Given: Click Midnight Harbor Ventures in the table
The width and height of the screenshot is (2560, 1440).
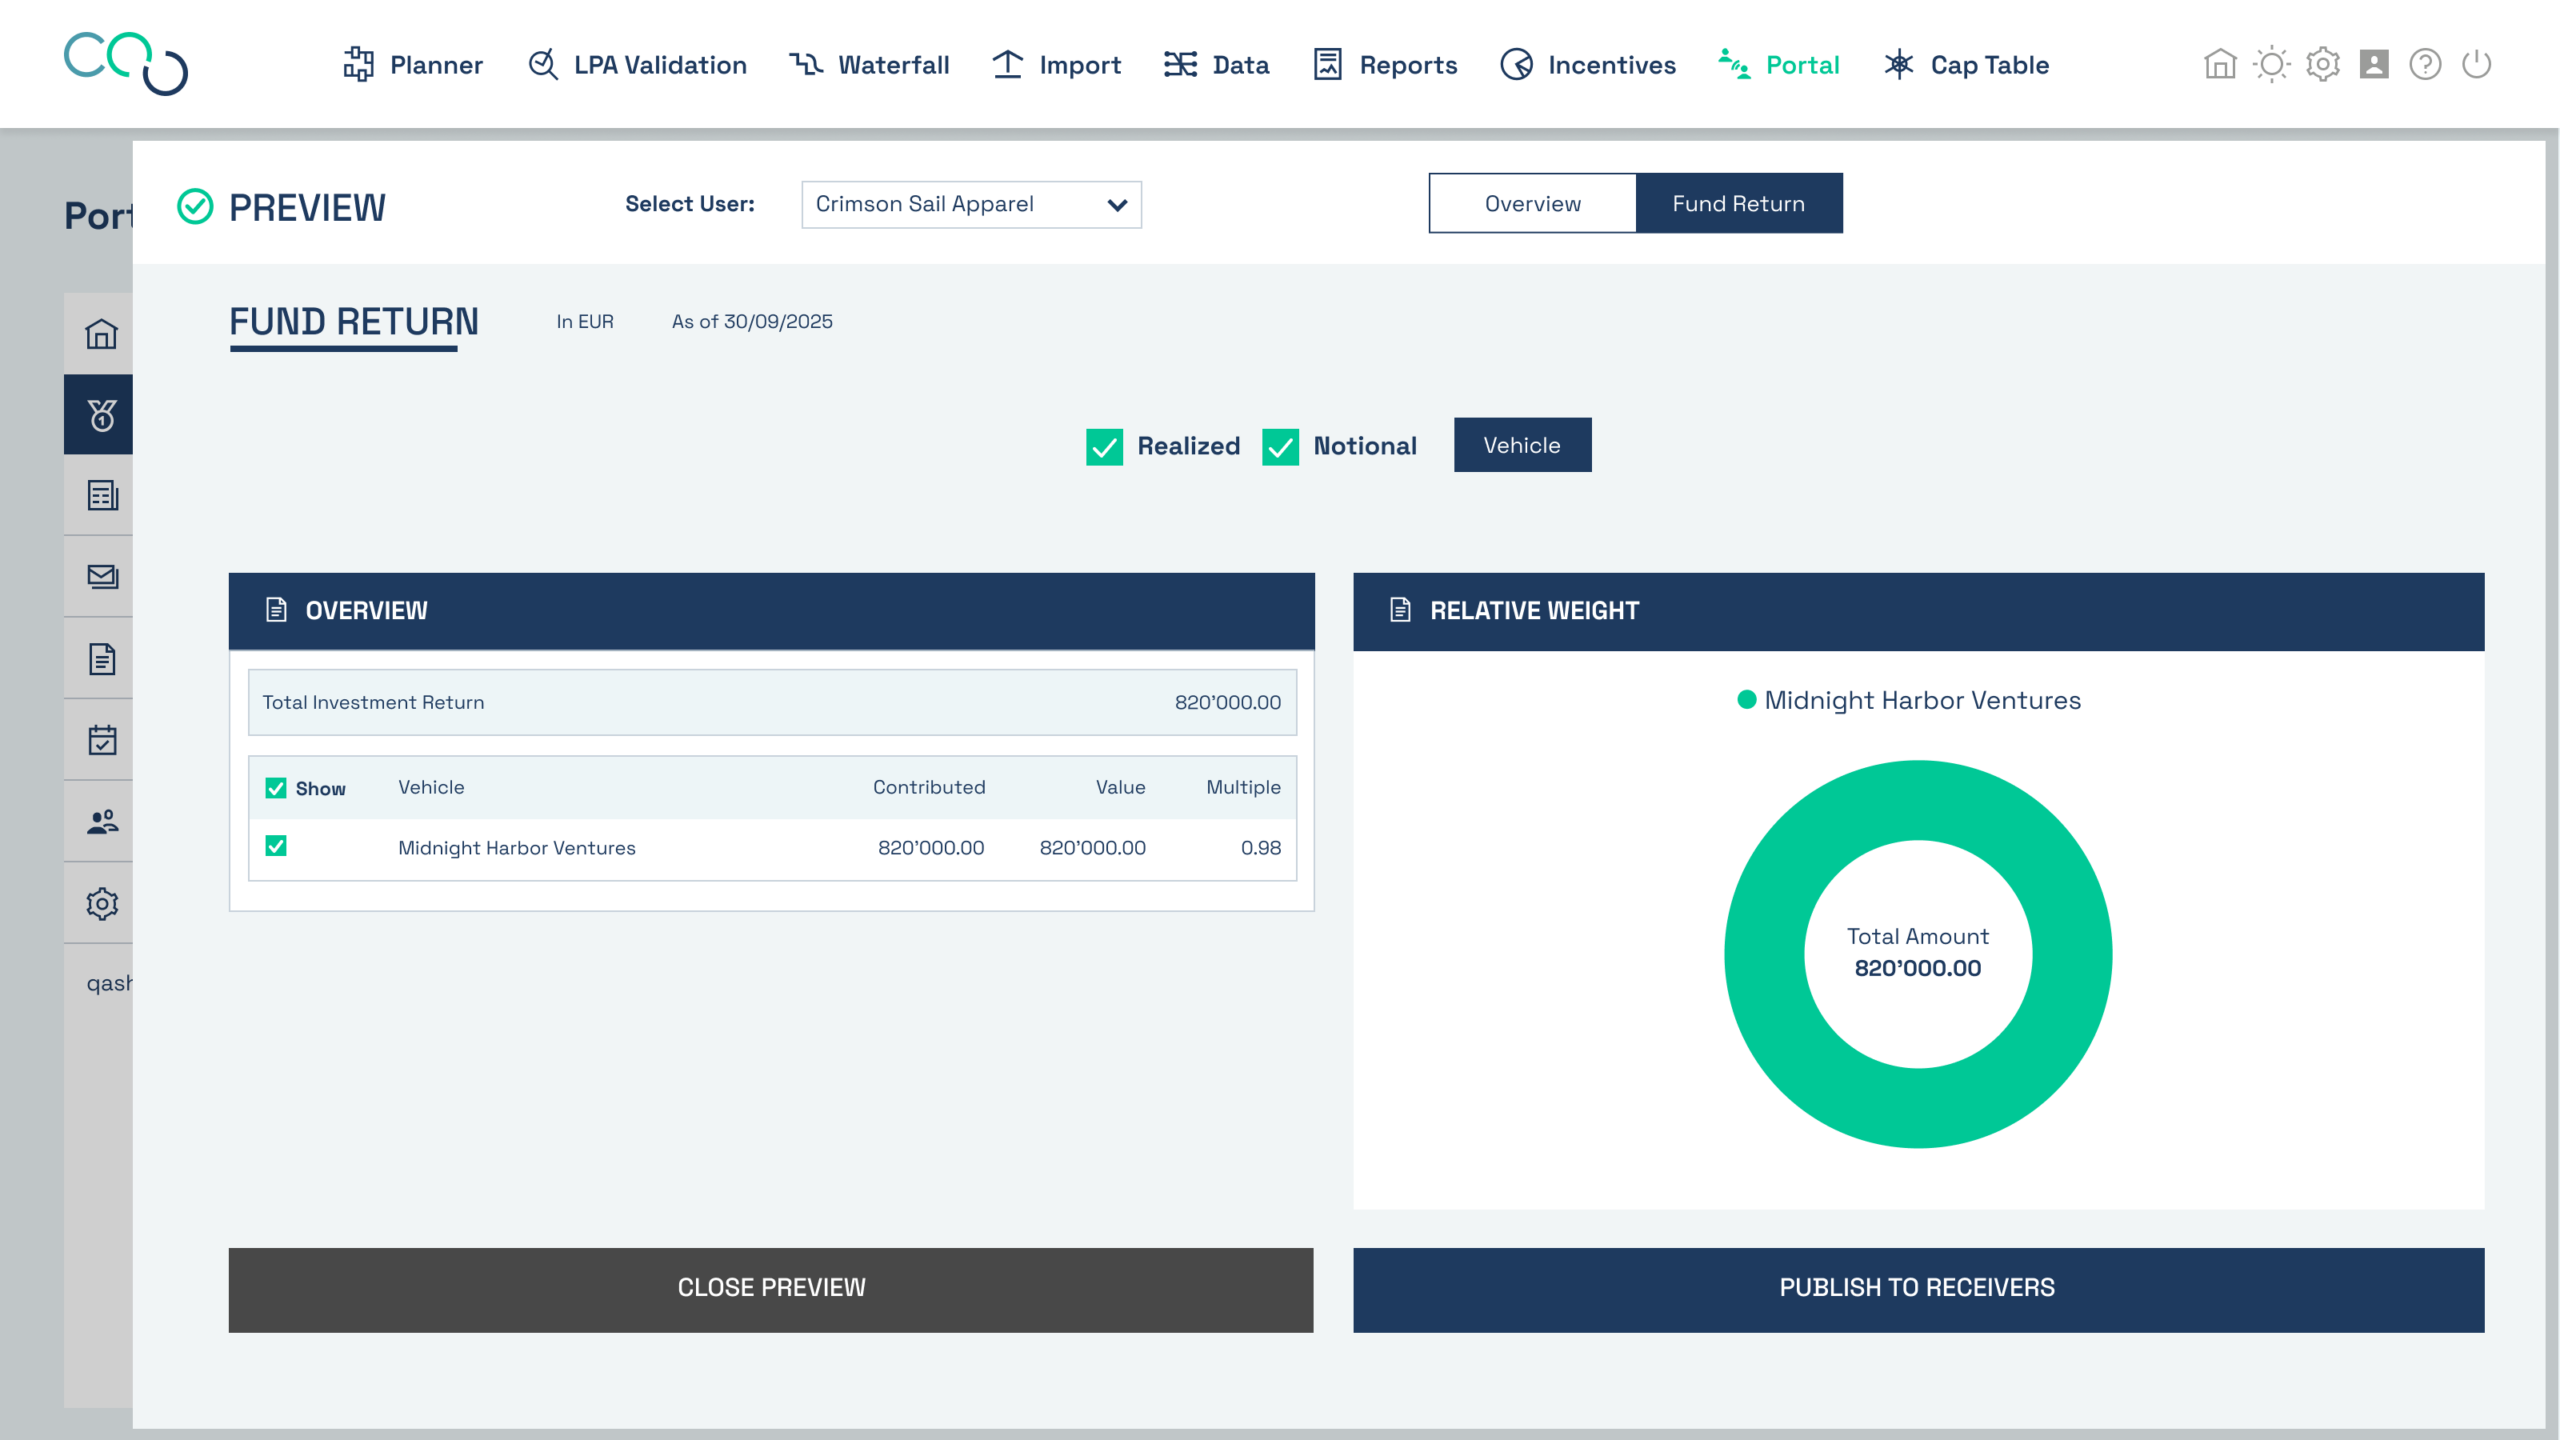Looking at the screenshot, I should tap(516, 848).
